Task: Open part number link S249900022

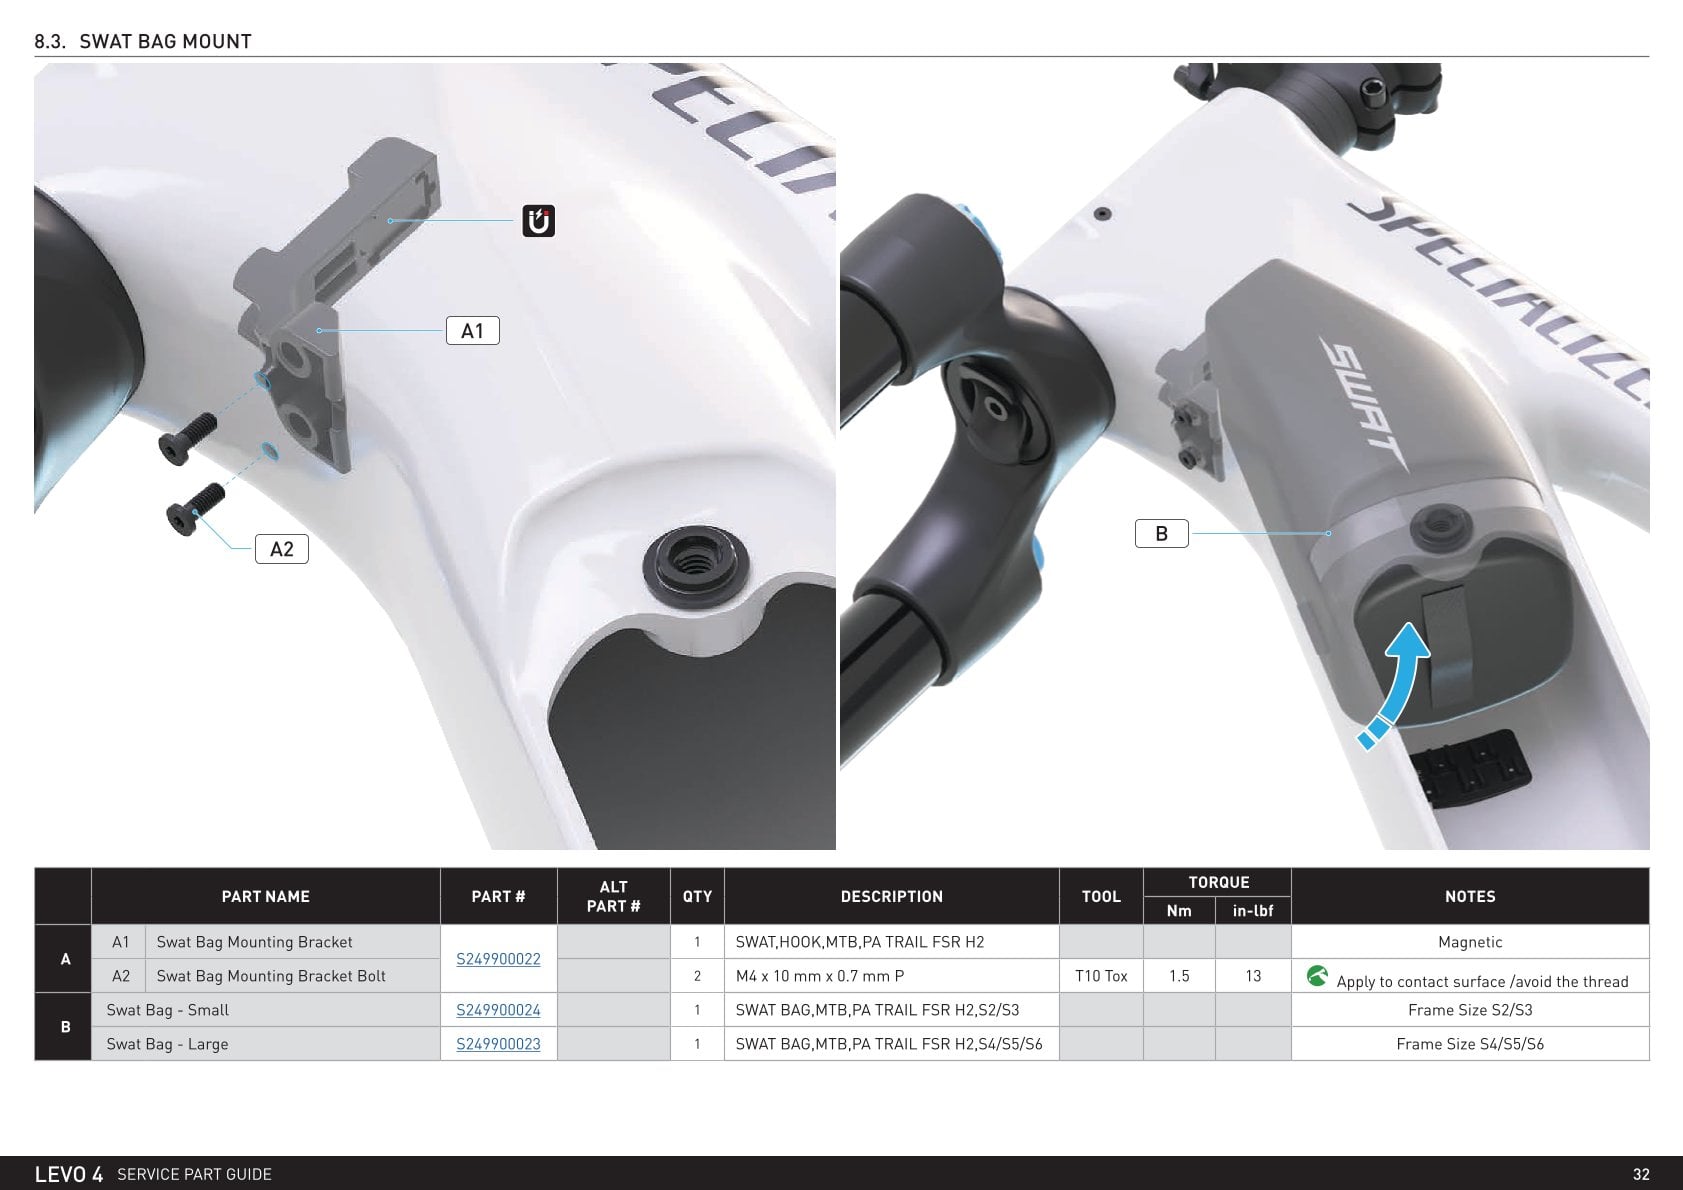Action: tap(498, 959)
